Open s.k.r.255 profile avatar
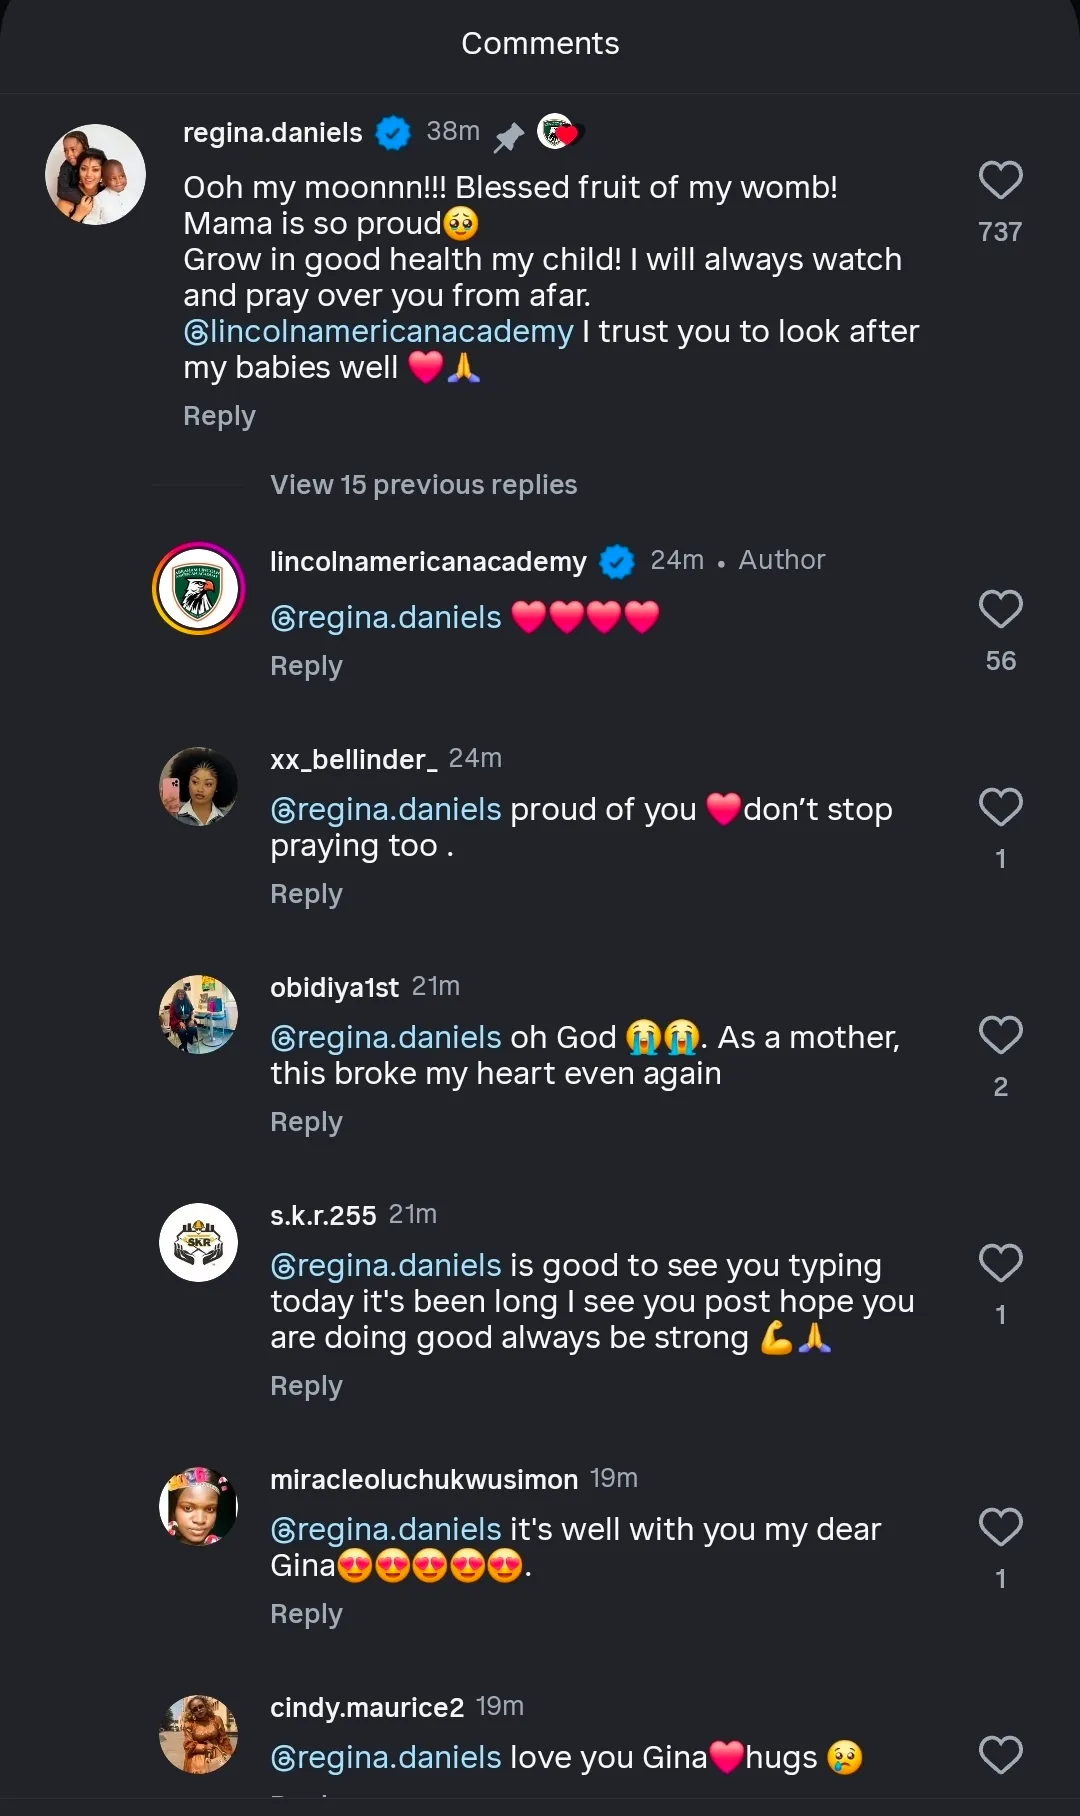 pyautogui.click(x=199, y=1243)
